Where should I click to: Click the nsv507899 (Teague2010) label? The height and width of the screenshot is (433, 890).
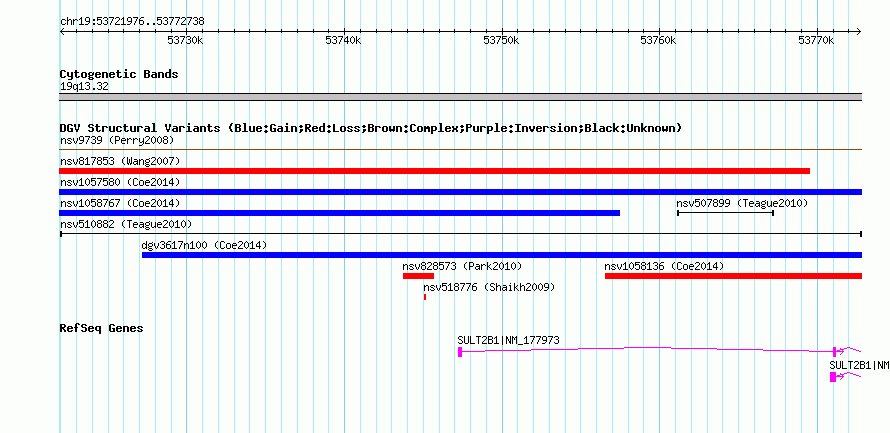click(x=742, y=203)
